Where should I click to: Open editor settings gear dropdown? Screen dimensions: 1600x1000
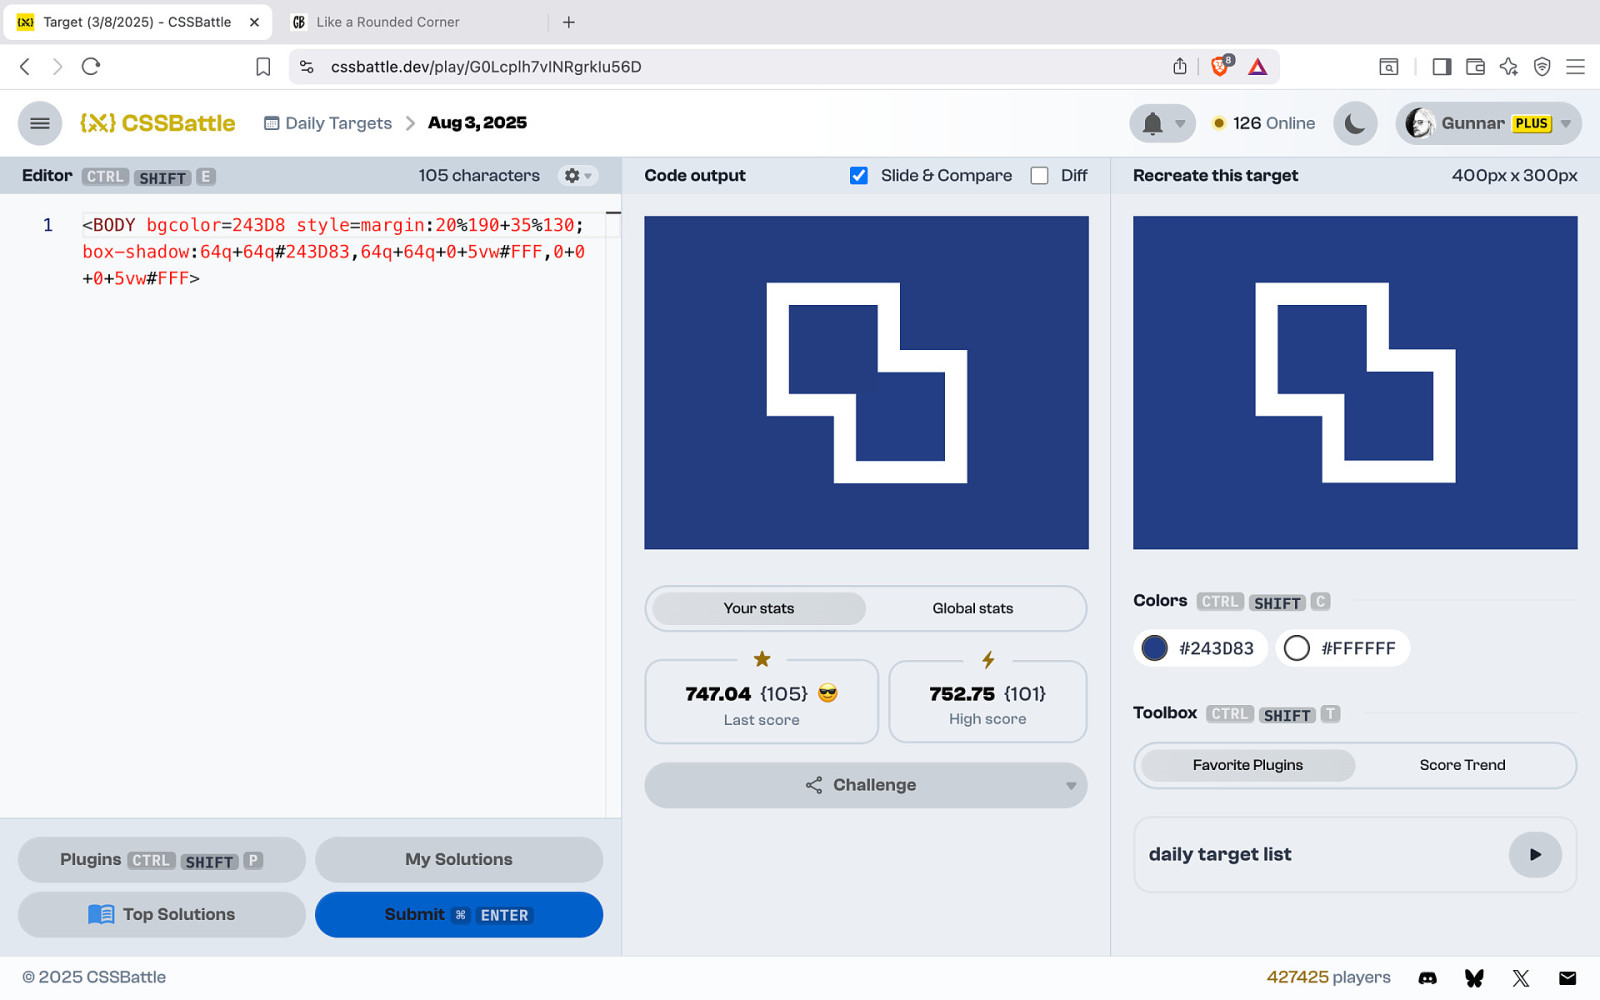tap(578, 176)
